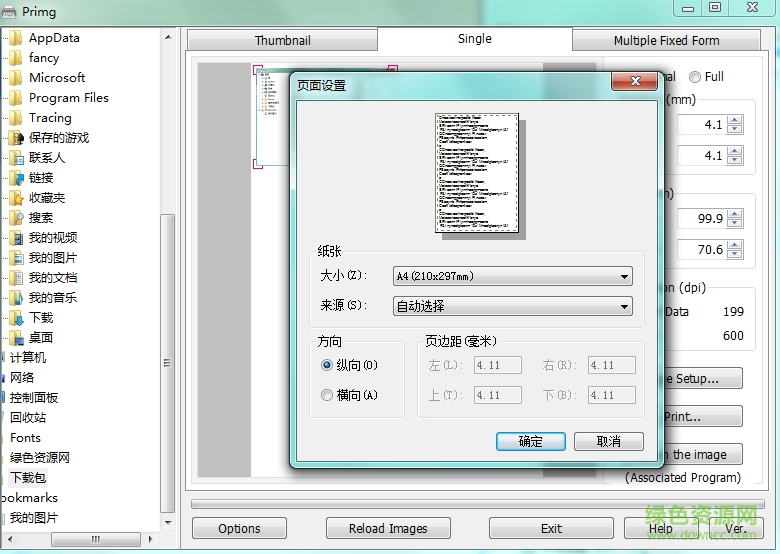Increase the first 4.1 mm stepper value
The height and width of the screenshot is (554, 780).
pos(735,120)
